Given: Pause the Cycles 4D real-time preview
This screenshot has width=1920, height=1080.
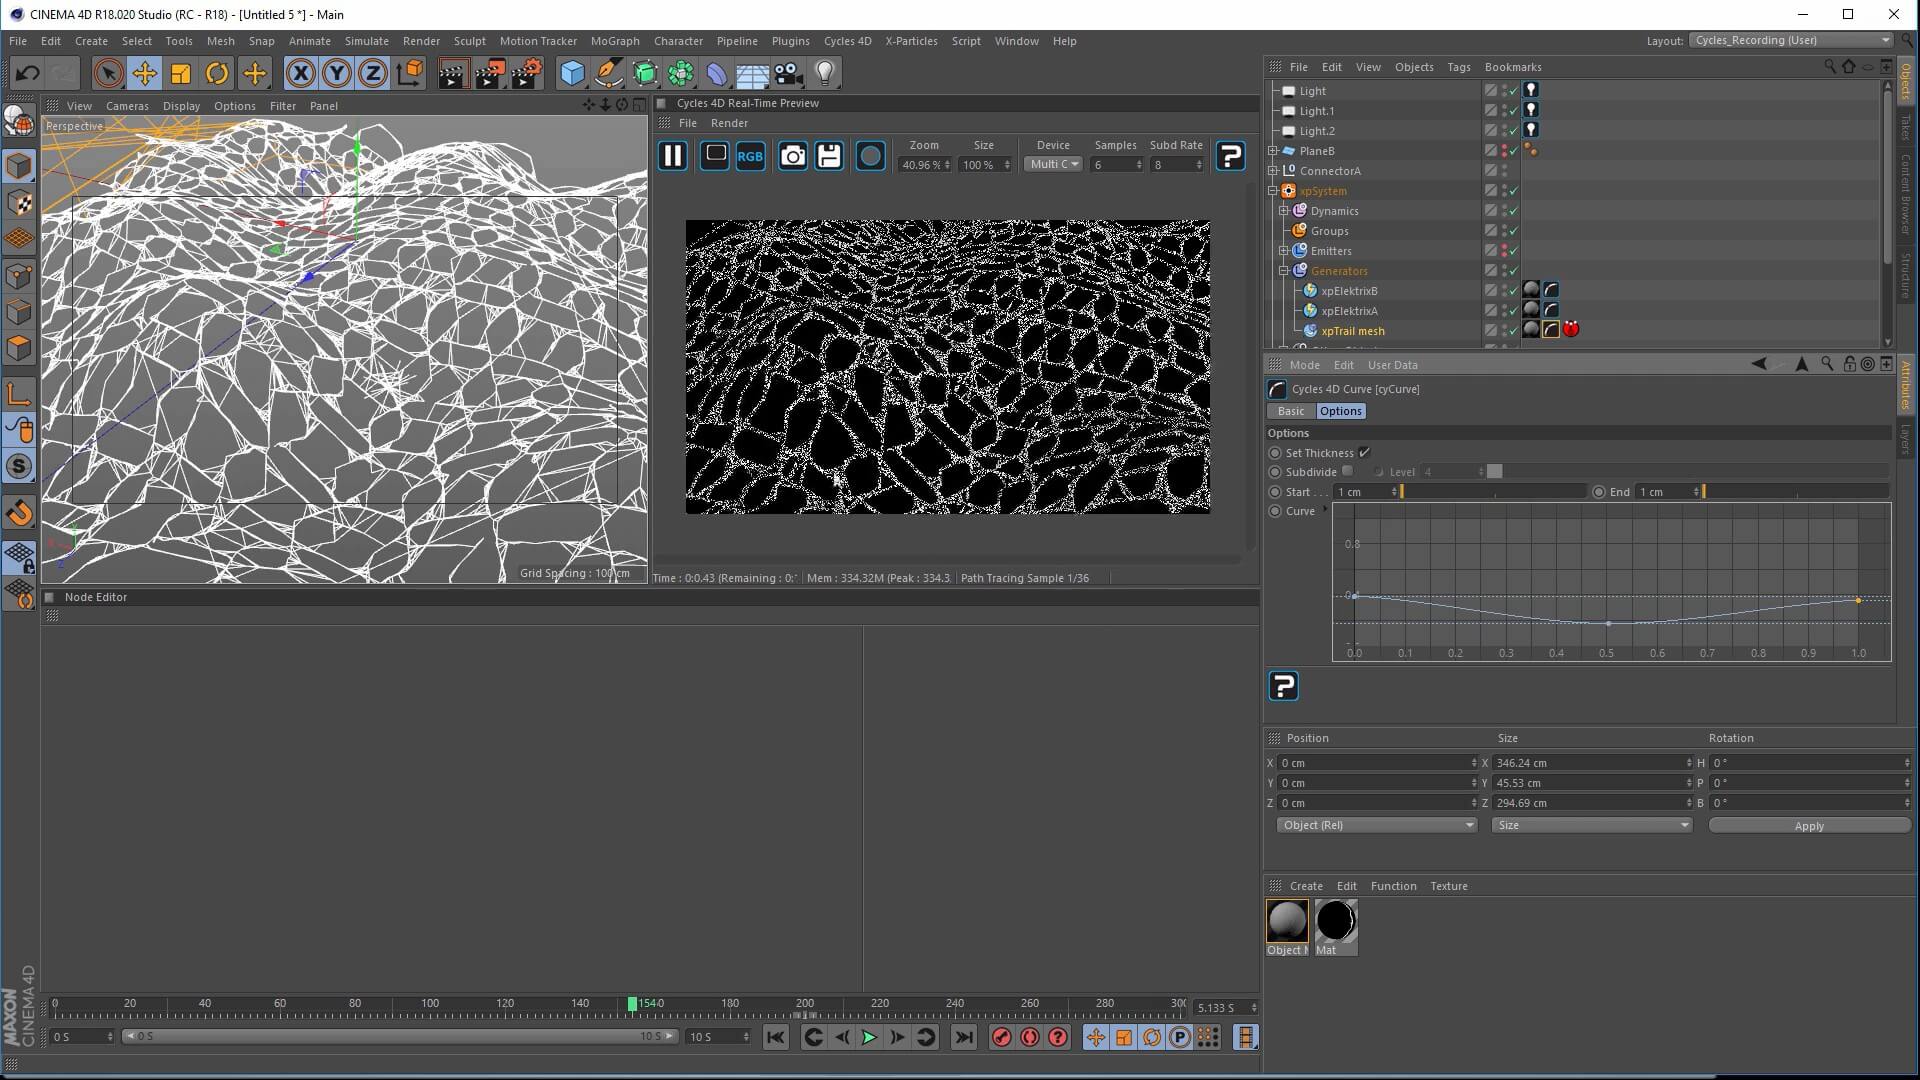Looking at the screenshot, I should pyautogui.click(x=673, y=156).
